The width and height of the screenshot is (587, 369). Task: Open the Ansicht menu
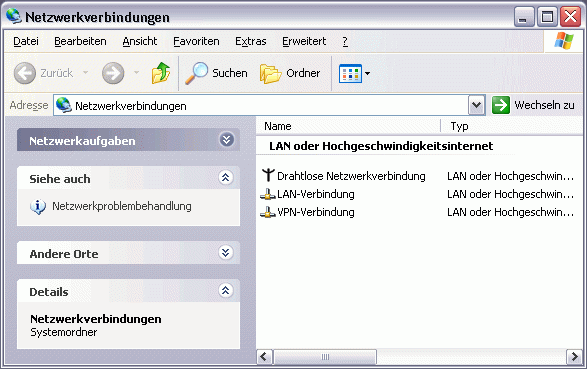pyautogui.click(x=140, y=41)
